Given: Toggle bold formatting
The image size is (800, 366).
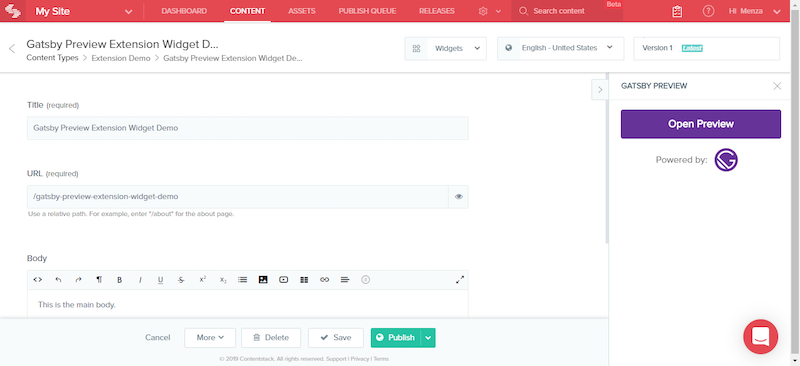Looking at the screenshot, I should click(x=119, y=280).
